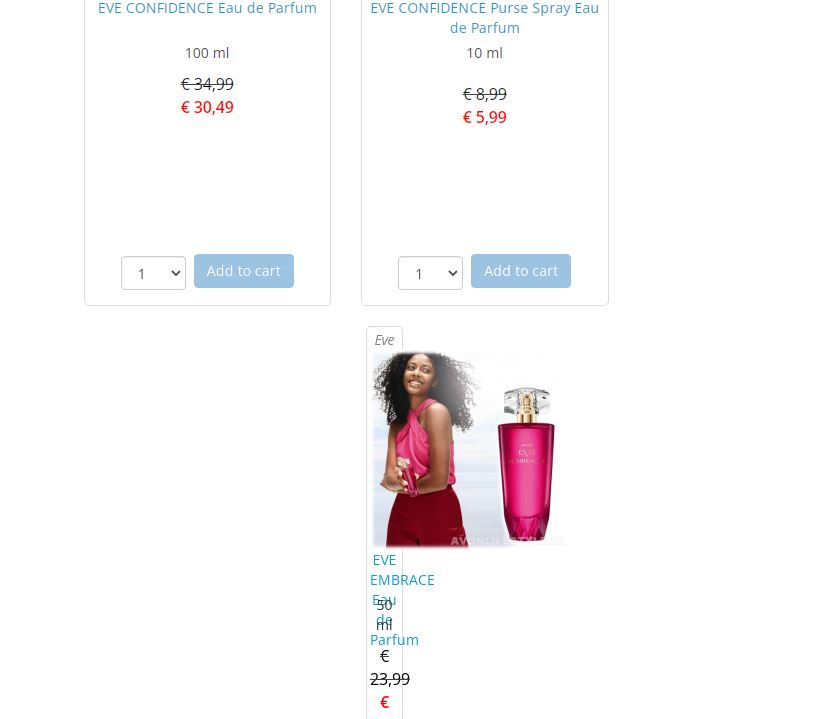831x719 pixels.
Task: Click the AVONLIFESTYLE watermark on image
Action: tap(507, 541)
